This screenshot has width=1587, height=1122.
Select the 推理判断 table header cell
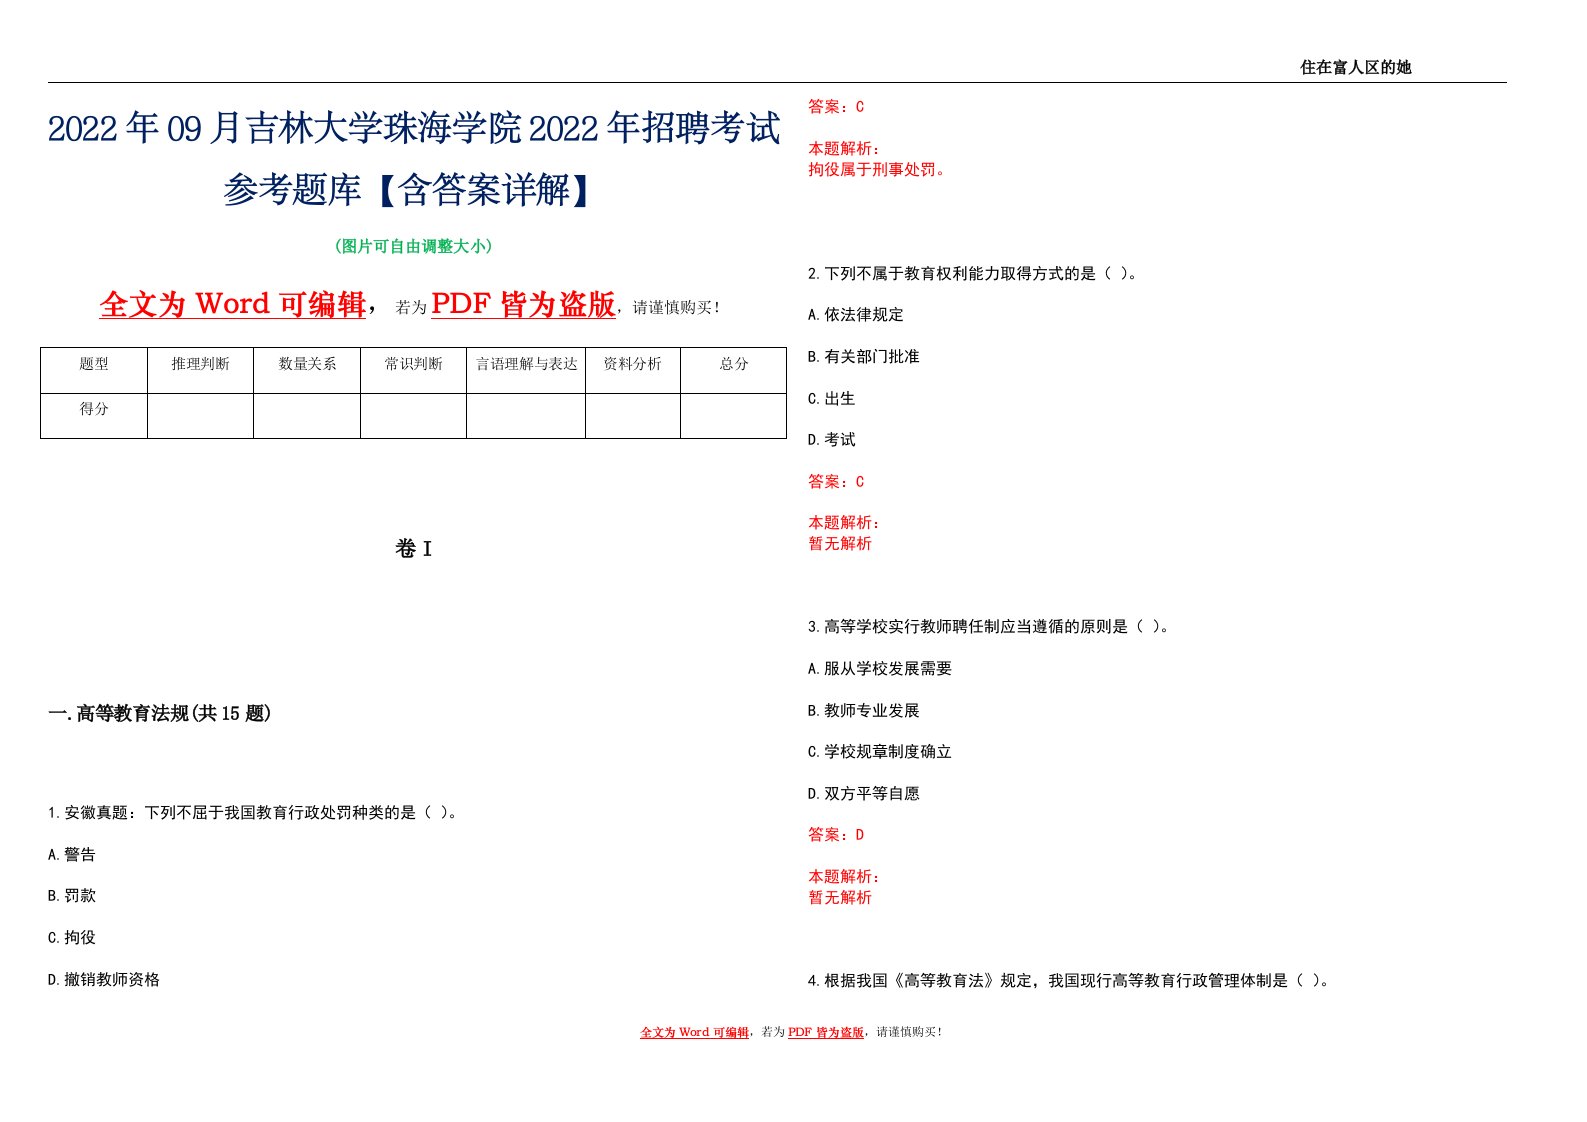click(x=200, y=370)
